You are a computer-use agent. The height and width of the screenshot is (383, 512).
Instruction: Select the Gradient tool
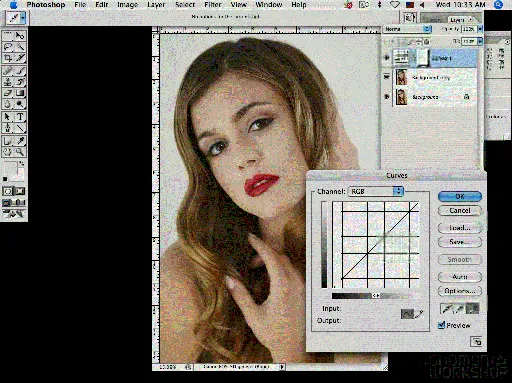click(x=20, y=93)
